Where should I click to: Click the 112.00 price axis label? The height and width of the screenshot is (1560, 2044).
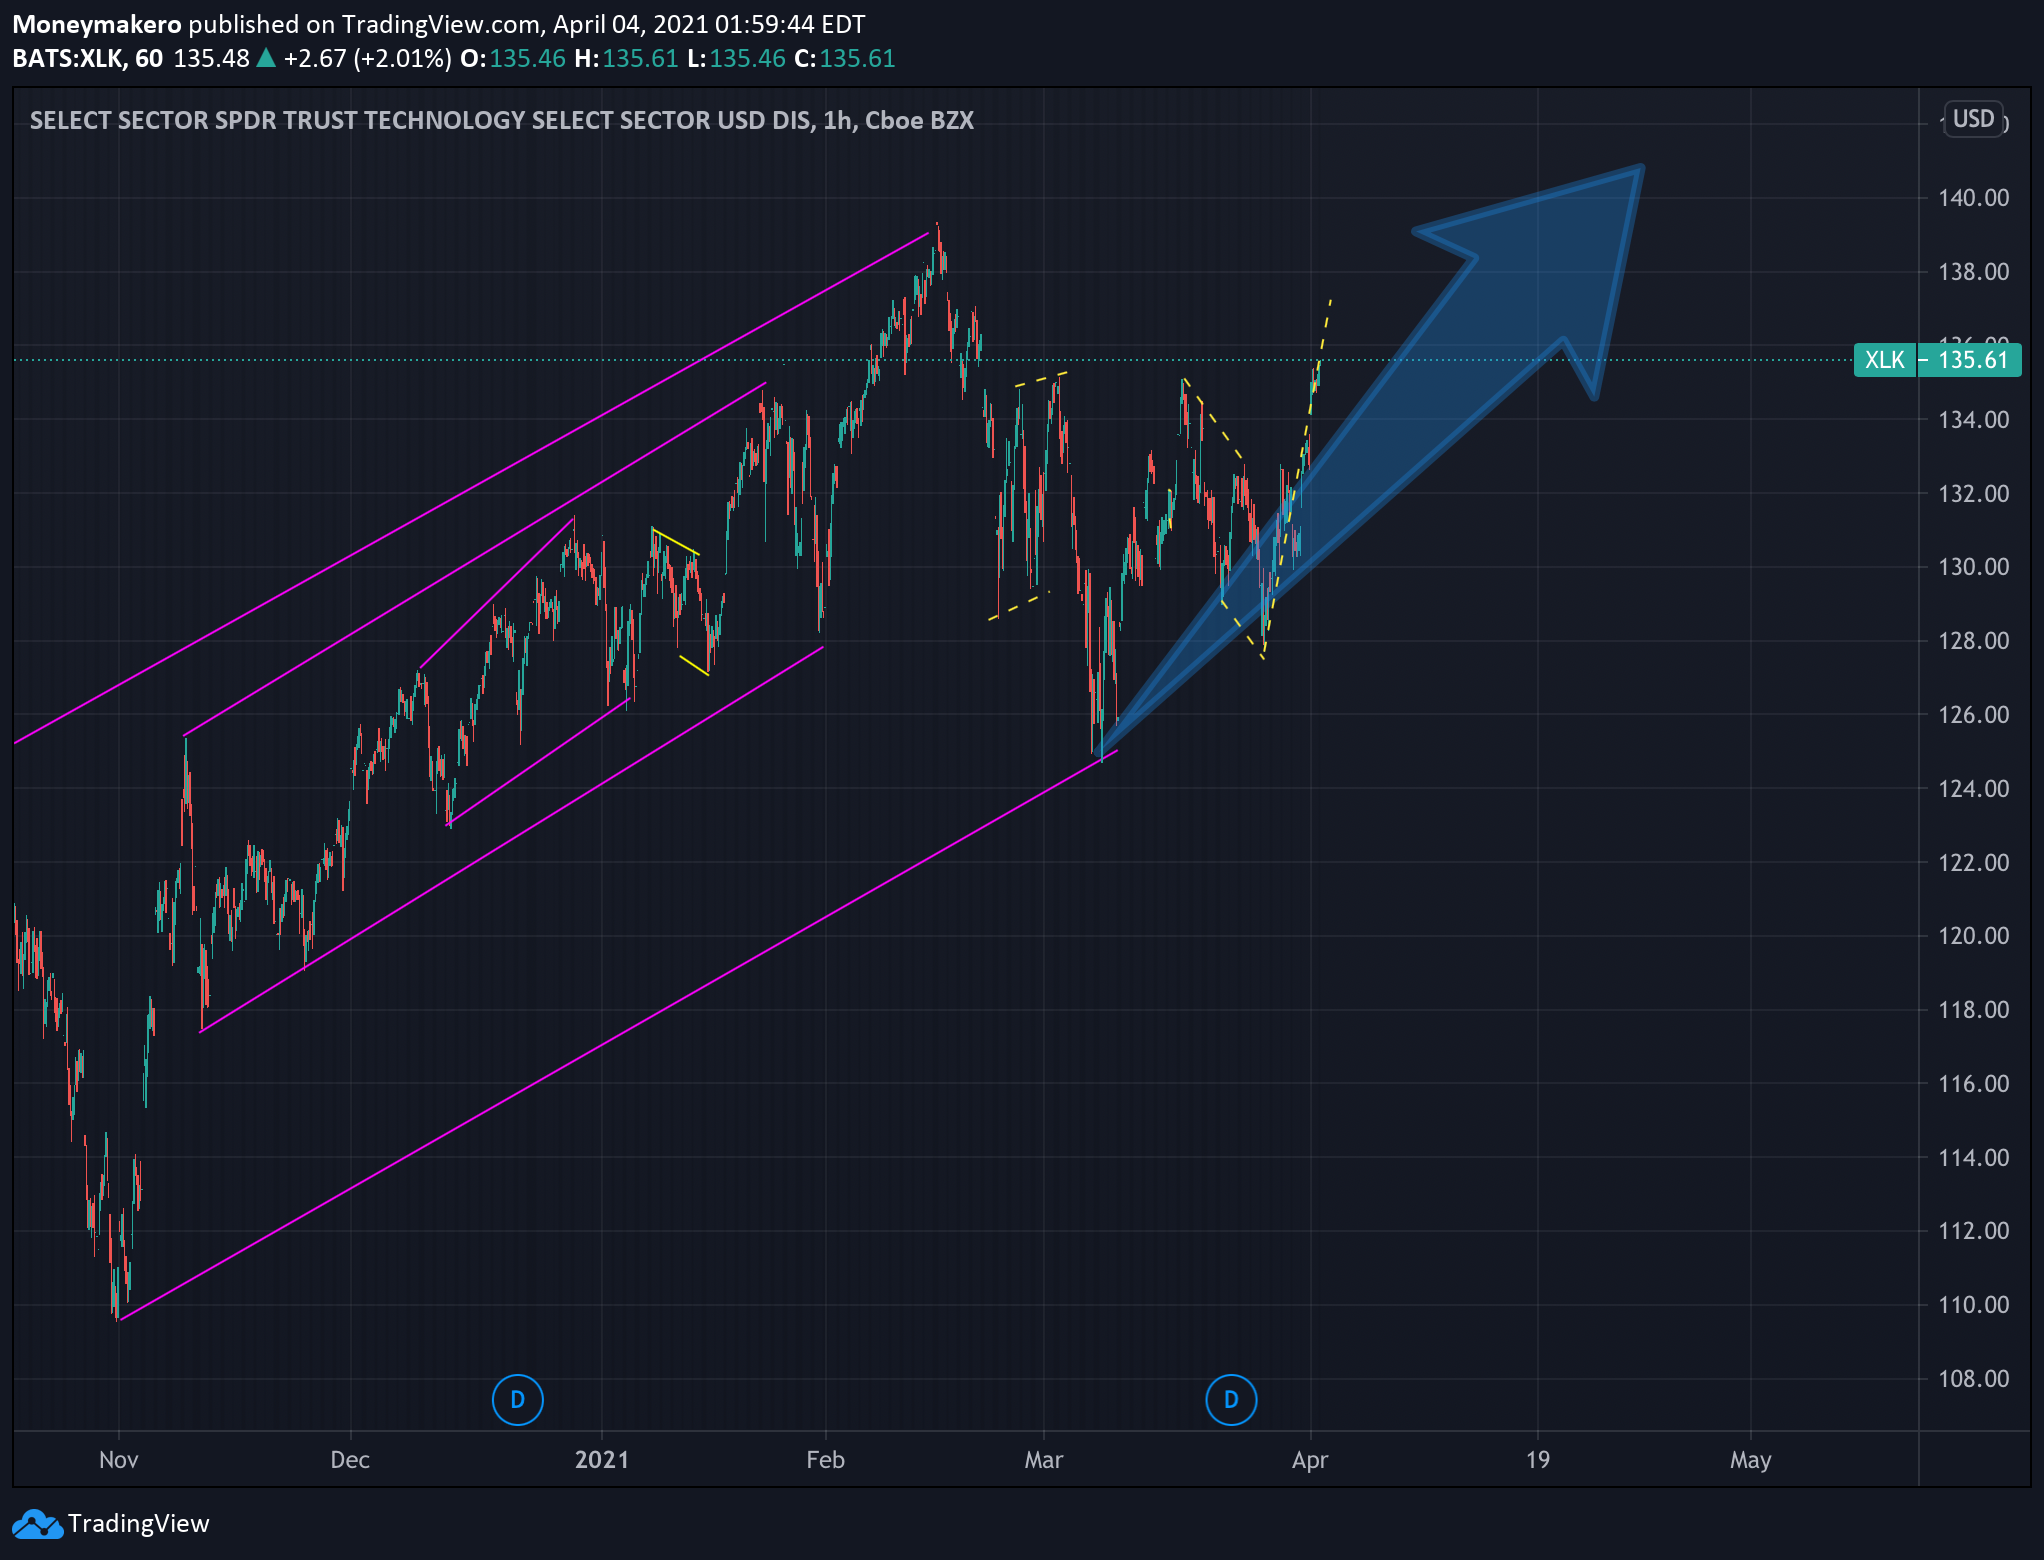(x=1973, y=1231)
